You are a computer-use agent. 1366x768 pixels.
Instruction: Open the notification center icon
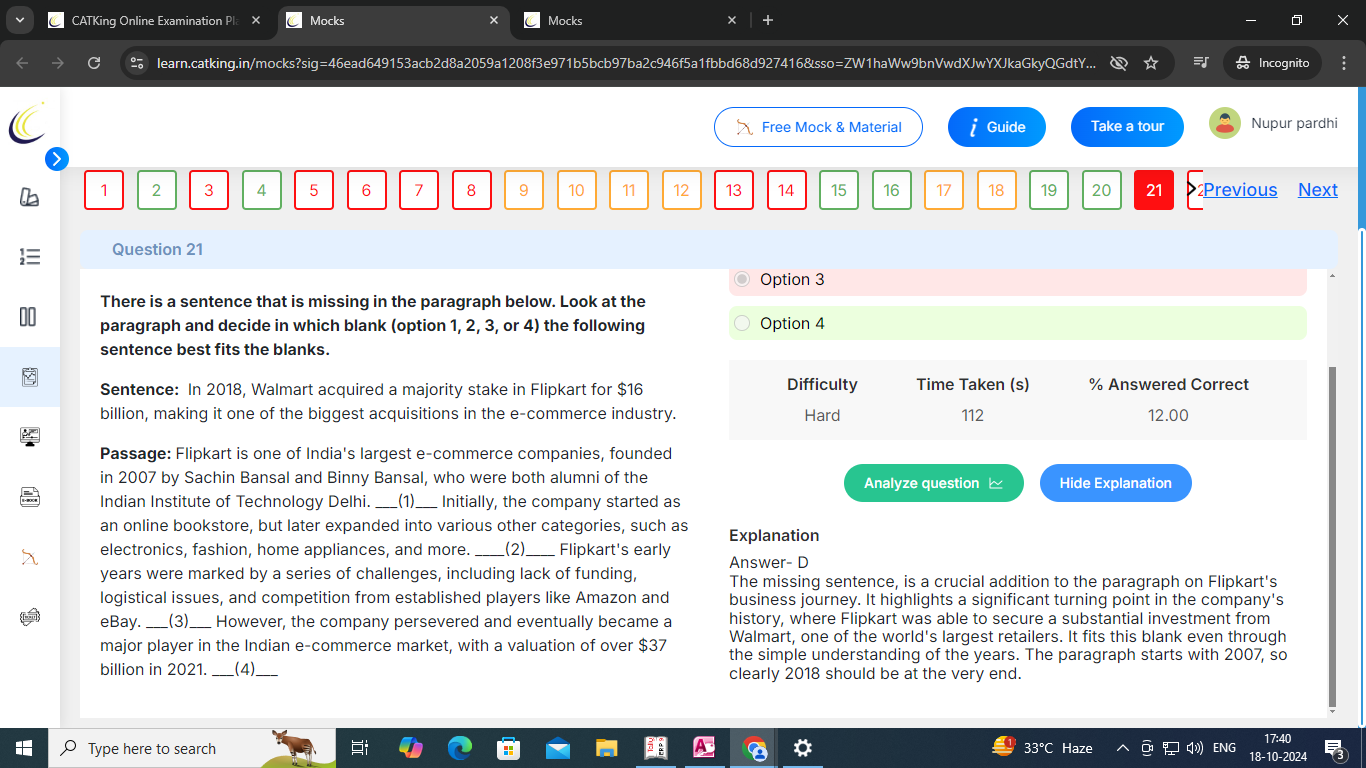[x=1334, y=748]
